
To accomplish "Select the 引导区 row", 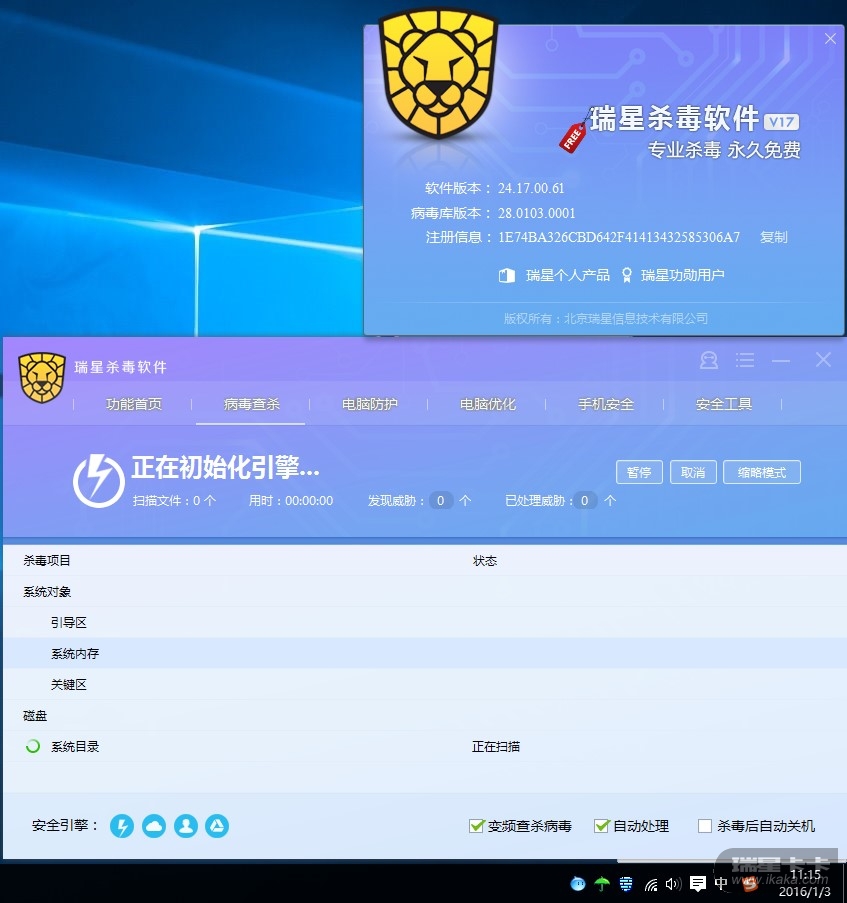I will point(424,623).
